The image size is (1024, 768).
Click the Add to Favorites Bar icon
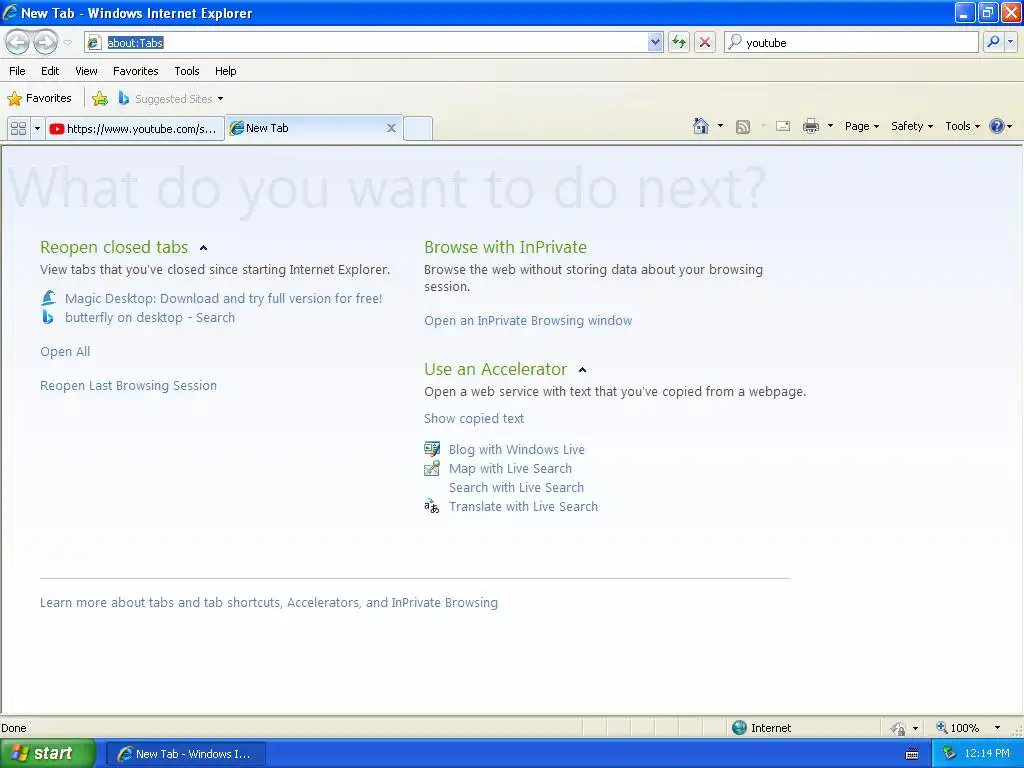pyautogui.click(x=100, y=99)
